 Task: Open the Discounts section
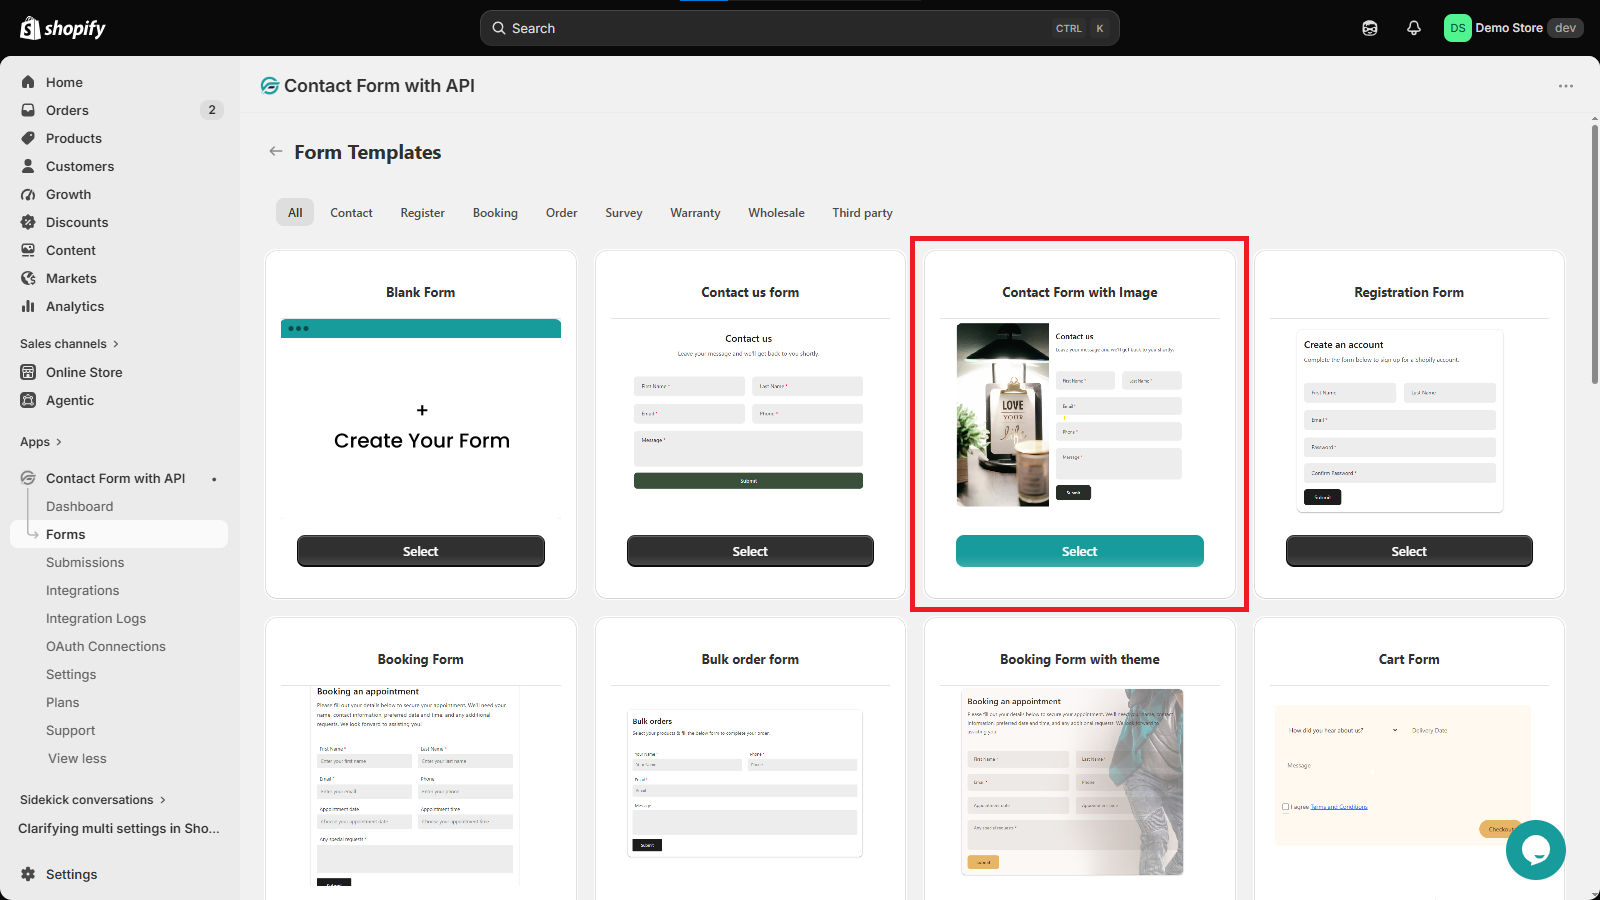tap(77, 222)
